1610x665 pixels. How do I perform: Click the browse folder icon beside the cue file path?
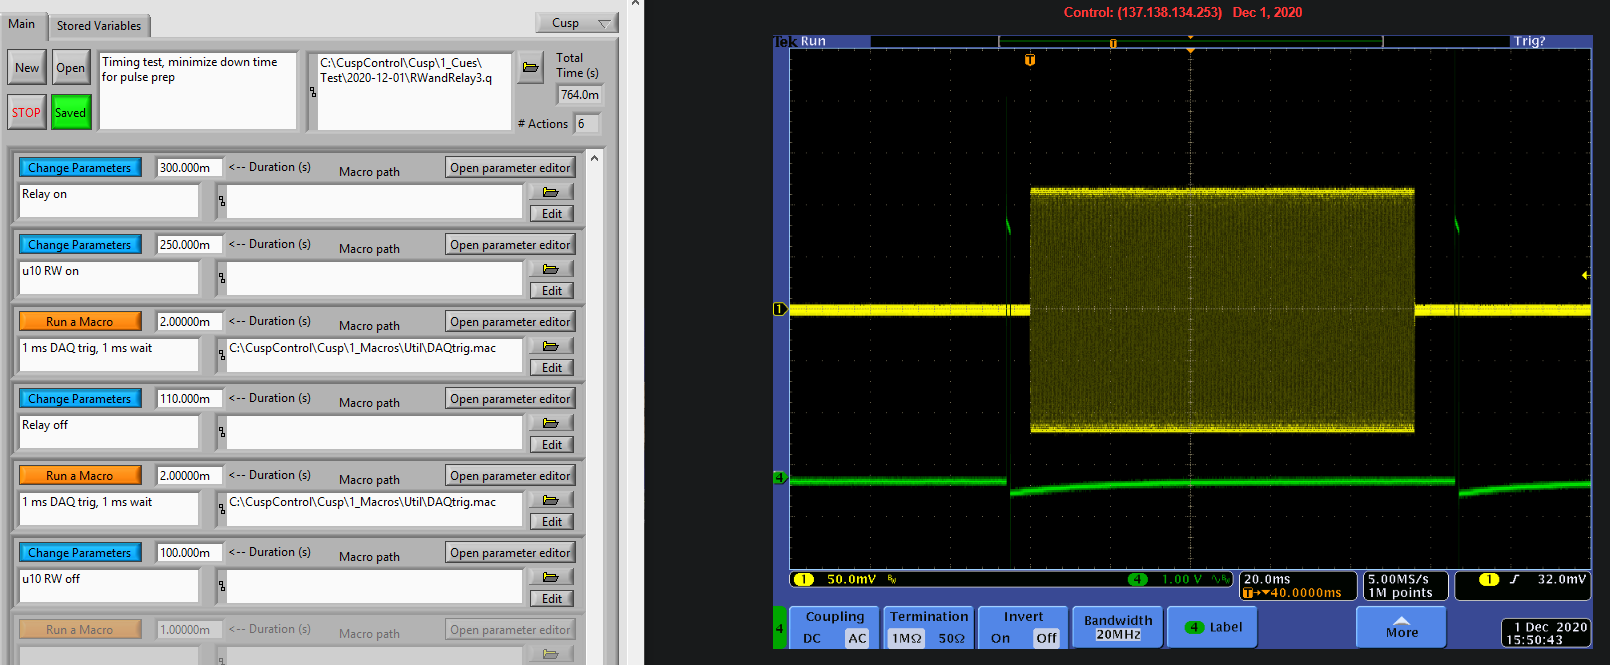531,68
